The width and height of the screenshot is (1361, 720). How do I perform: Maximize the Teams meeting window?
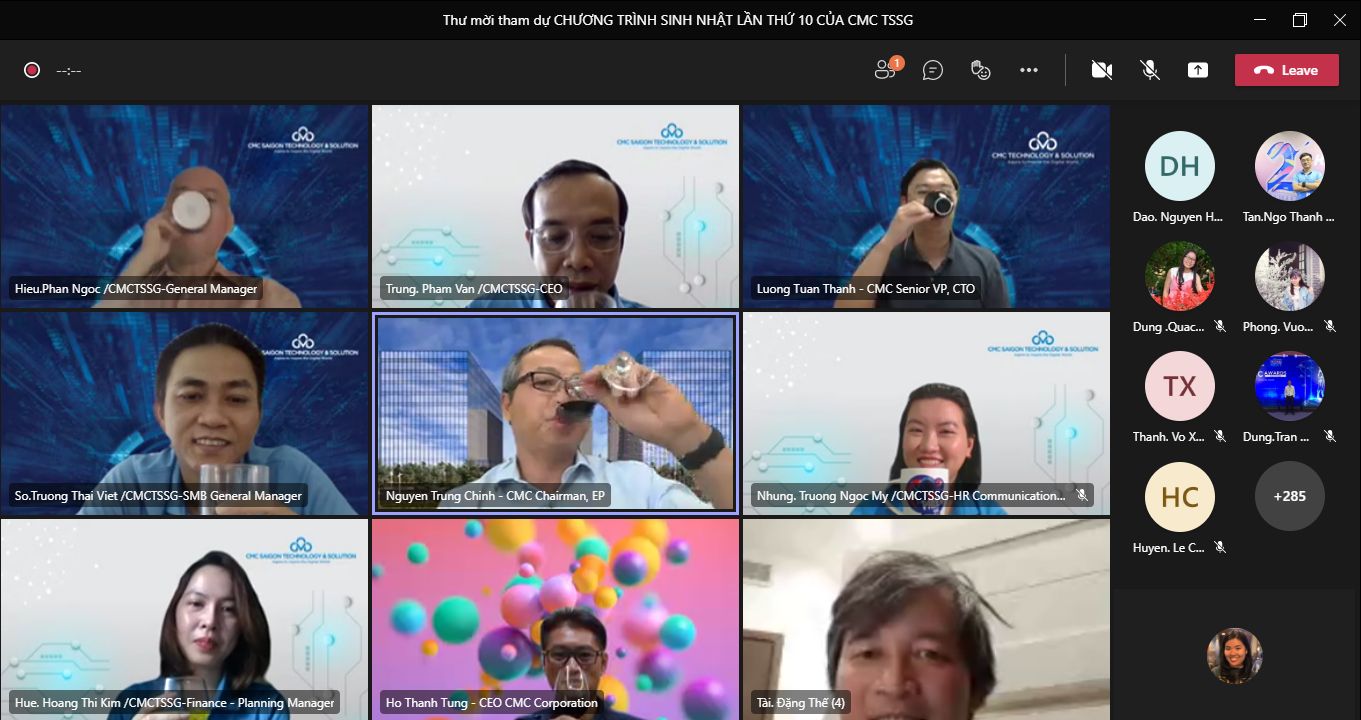pyautogui.click(x=1299, y=20)
